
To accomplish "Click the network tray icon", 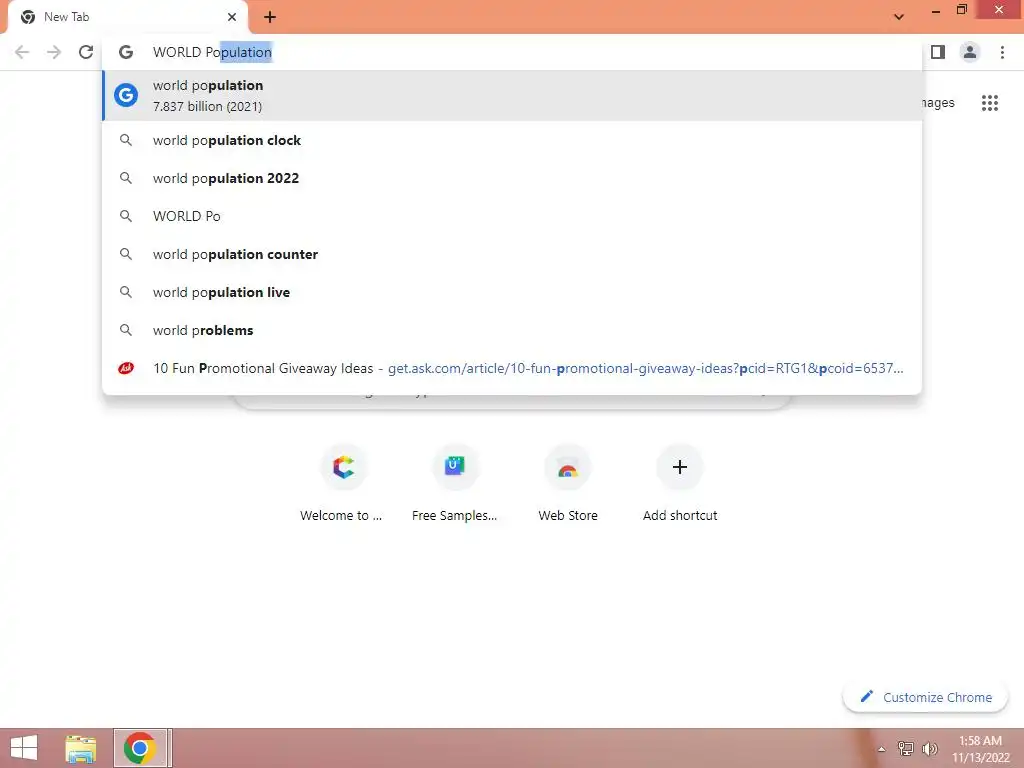I will (x=905, y=748).
